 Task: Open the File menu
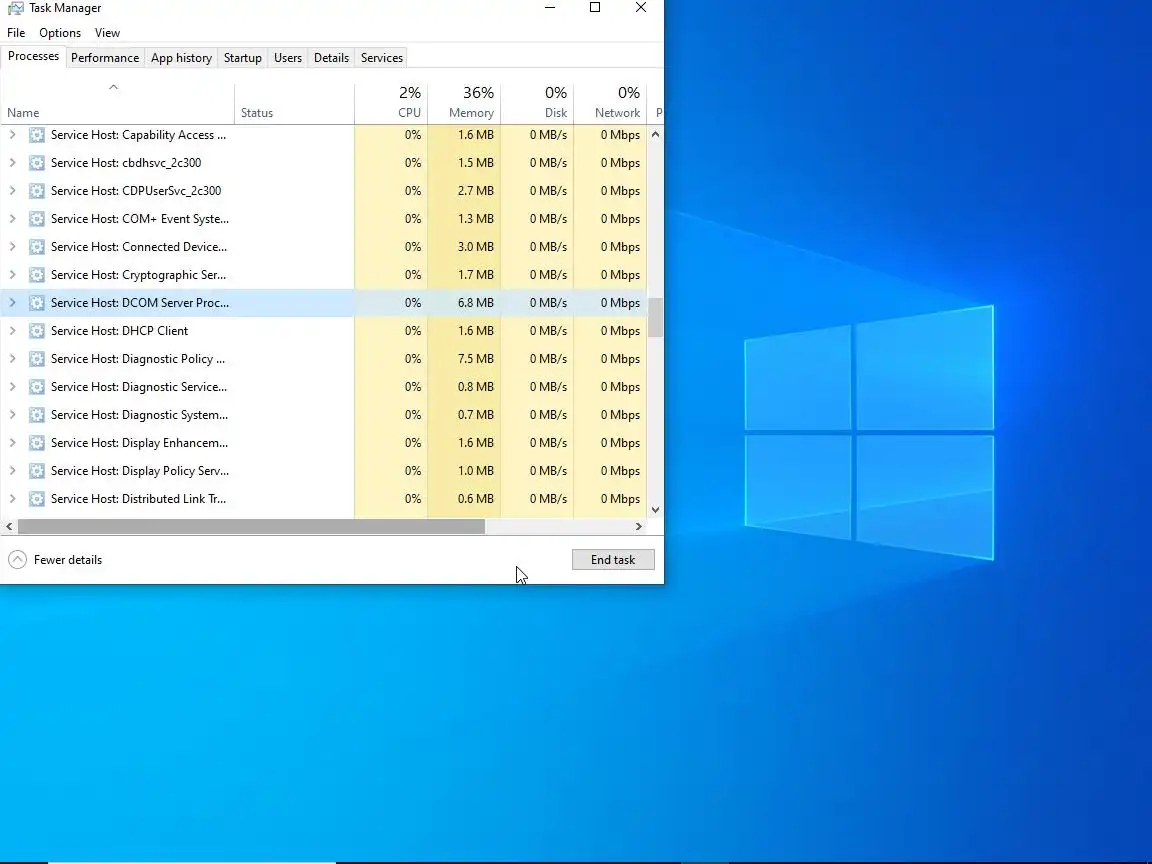click(x=16, y=33)
